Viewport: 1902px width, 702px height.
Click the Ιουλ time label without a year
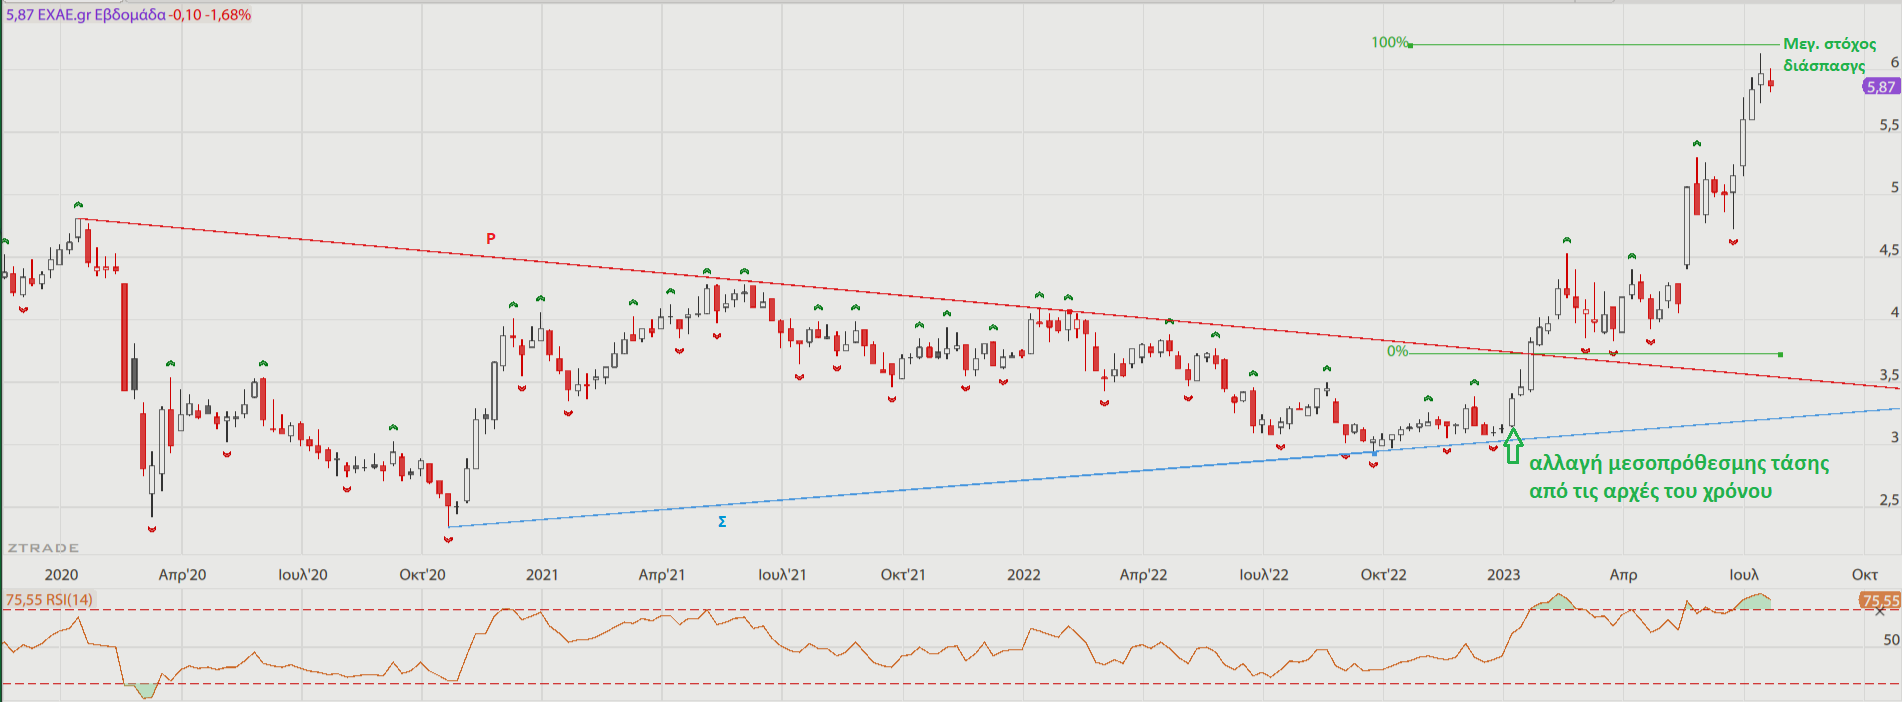[1744, 575]
